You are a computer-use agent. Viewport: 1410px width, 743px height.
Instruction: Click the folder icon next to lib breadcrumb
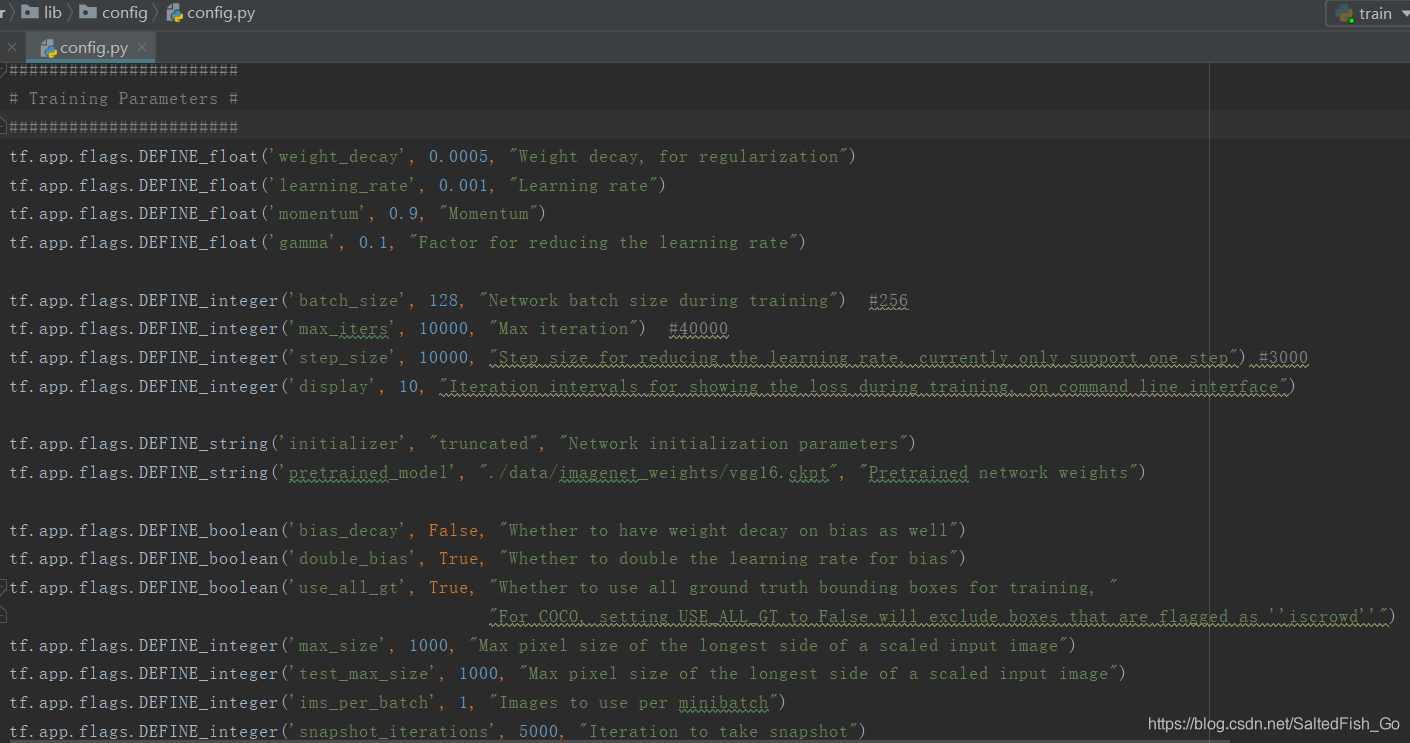(29, 12)
